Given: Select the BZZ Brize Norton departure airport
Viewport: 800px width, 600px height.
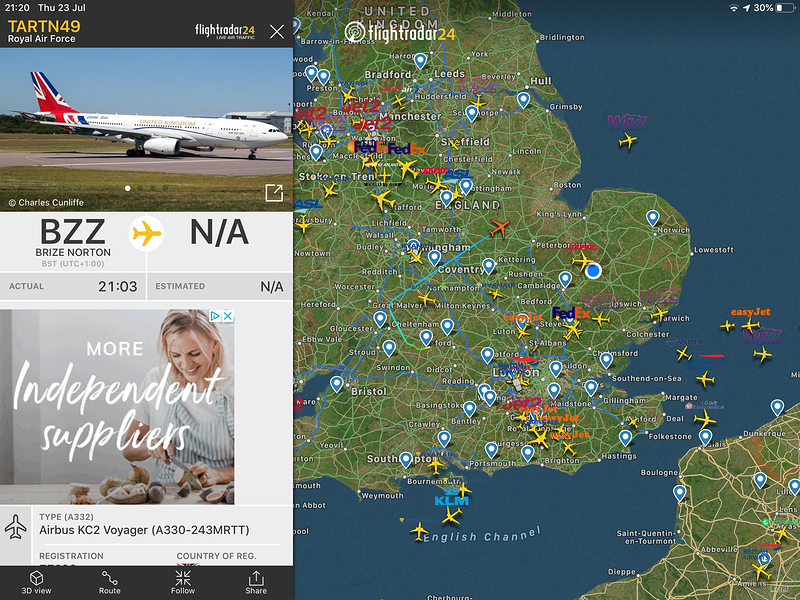Looking at the screenshot, I should coord(73,242).
